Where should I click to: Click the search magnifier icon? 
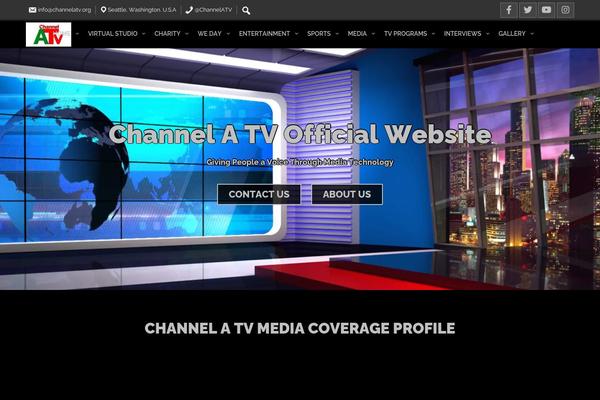pos(246,10)
